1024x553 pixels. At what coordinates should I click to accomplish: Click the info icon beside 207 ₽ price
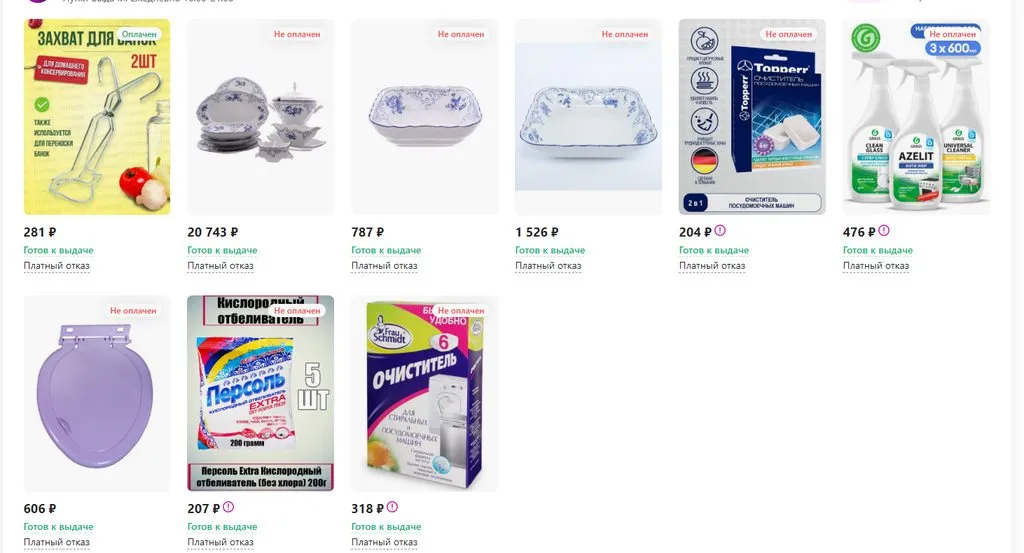(228, 507)
